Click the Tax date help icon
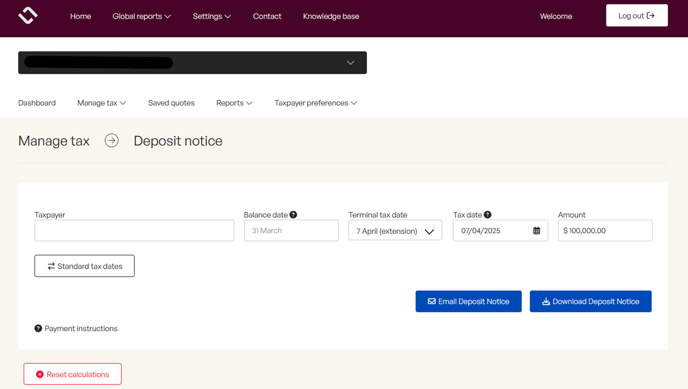688x389 pixels. [x=487, y=214]
